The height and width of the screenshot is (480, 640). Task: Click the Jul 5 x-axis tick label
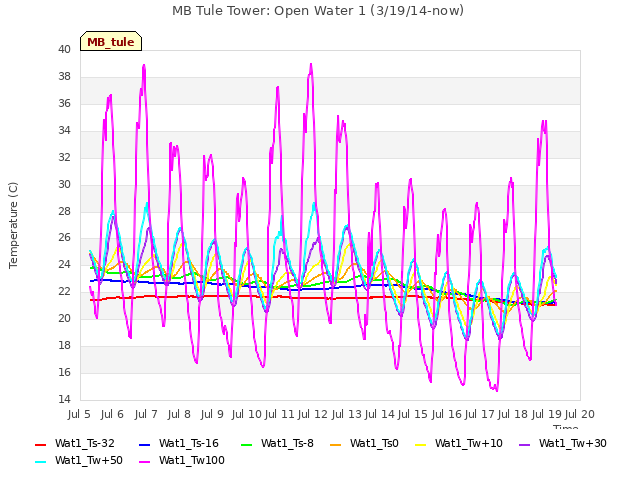(x=79, y=415)
